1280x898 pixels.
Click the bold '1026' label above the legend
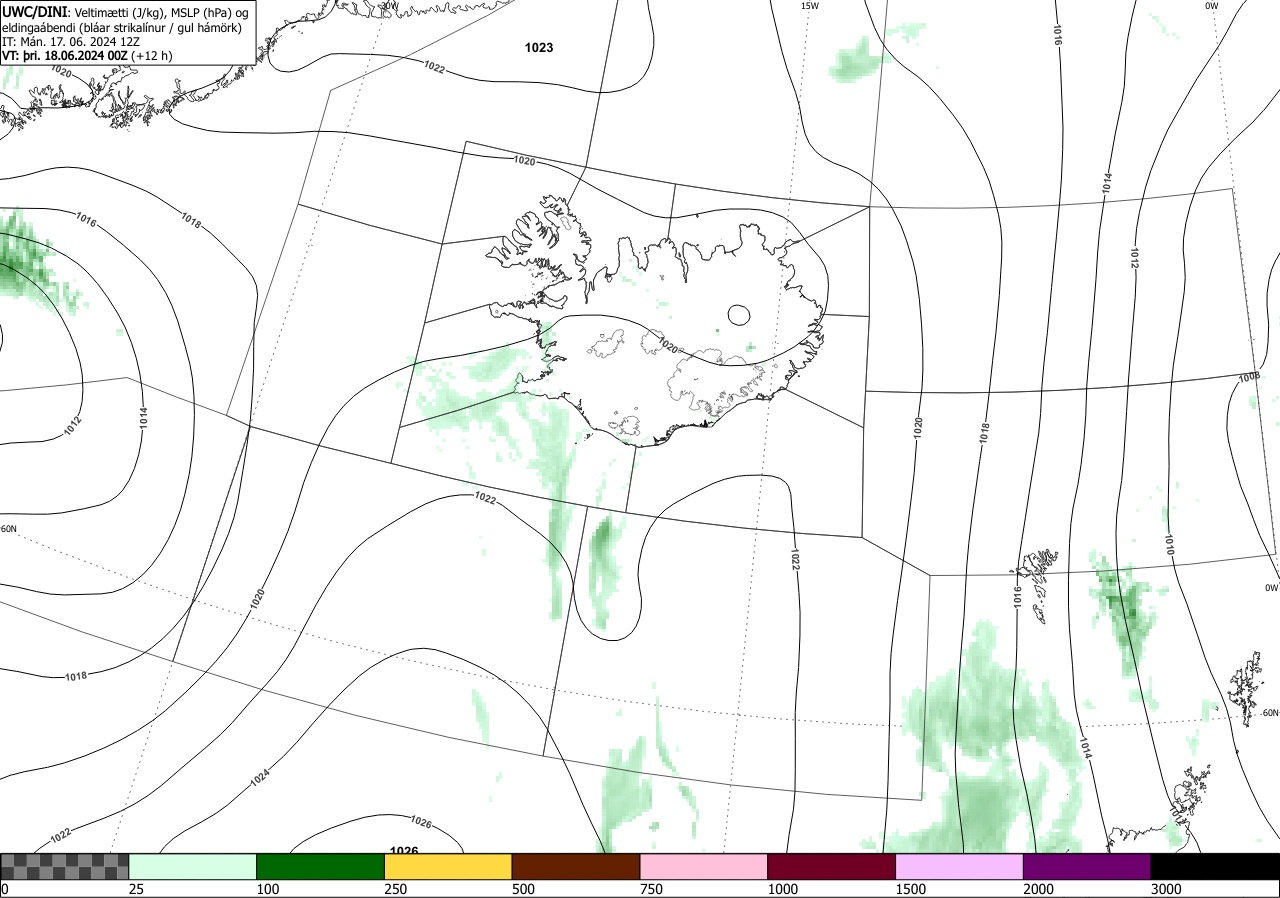[403, 851]
